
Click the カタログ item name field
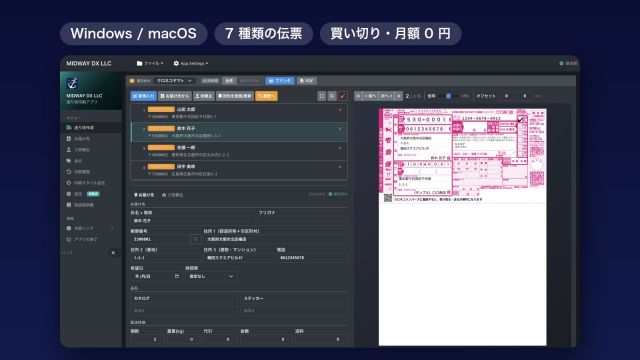pyautogui.click(x=184, y=299)
